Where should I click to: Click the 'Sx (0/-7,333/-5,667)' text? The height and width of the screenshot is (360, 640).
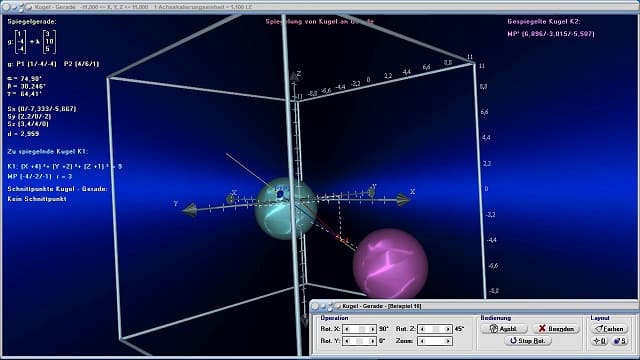(42, 109)
